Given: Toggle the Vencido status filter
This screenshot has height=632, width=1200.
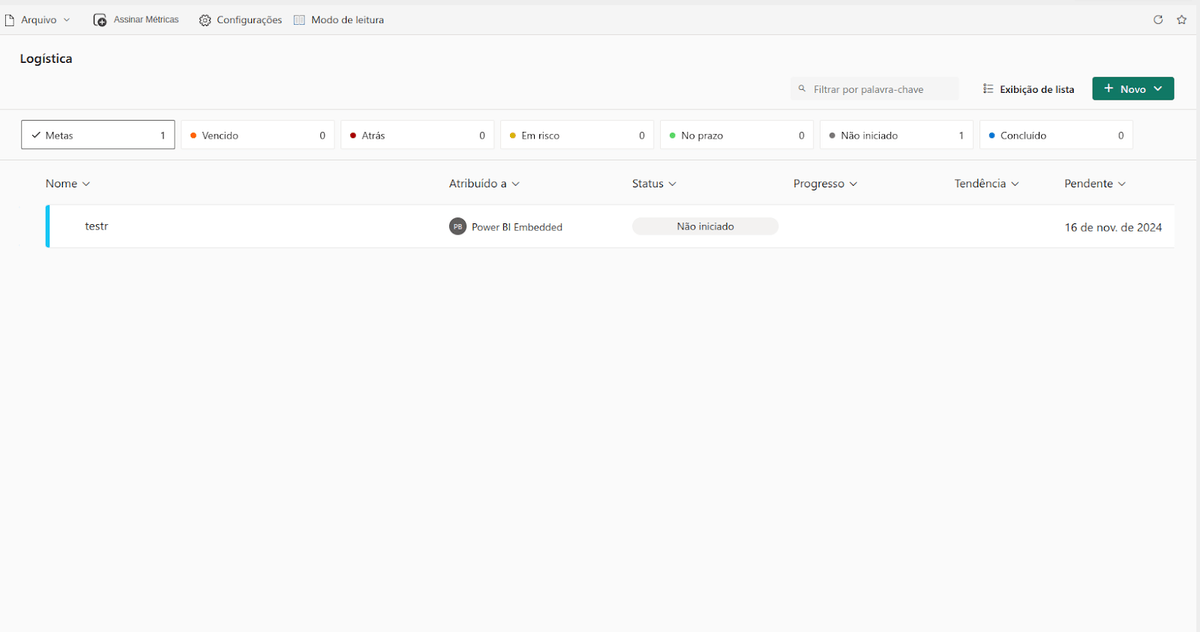Looking at the screenshot, I should pos(257,135).
